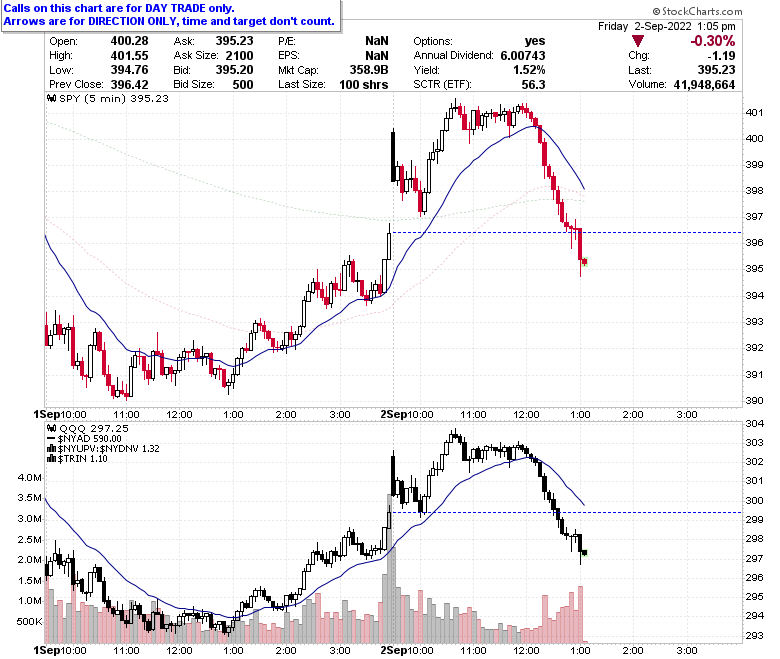Click the green last-price marker on the SPY chart
This screenshot has width=780, height=659.
[585, 262]
